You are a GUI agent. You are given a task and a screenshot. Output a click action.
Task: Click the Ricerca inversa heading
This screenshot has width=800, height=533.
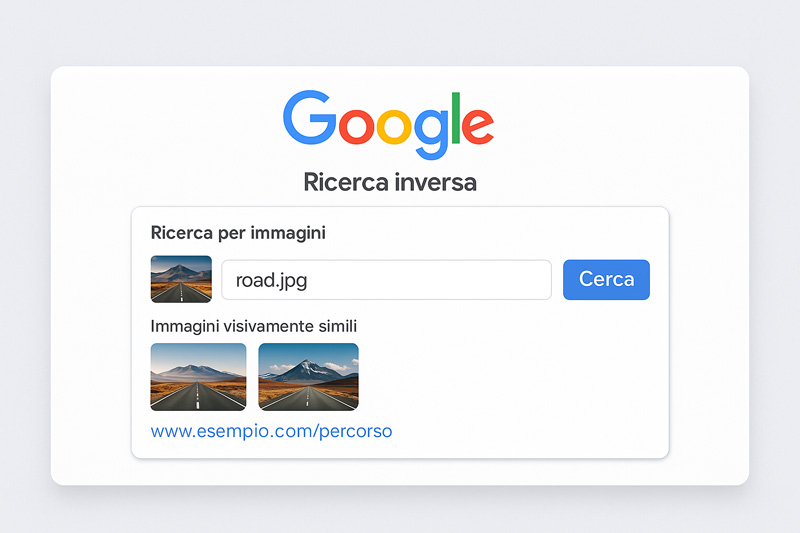click(390, 182)
